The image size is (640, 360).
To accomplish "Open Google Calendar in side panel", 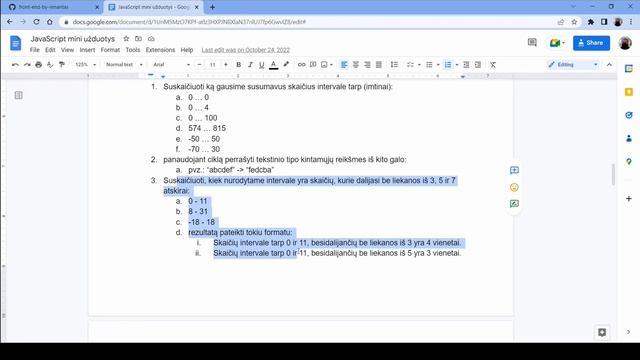I will 629,69.
